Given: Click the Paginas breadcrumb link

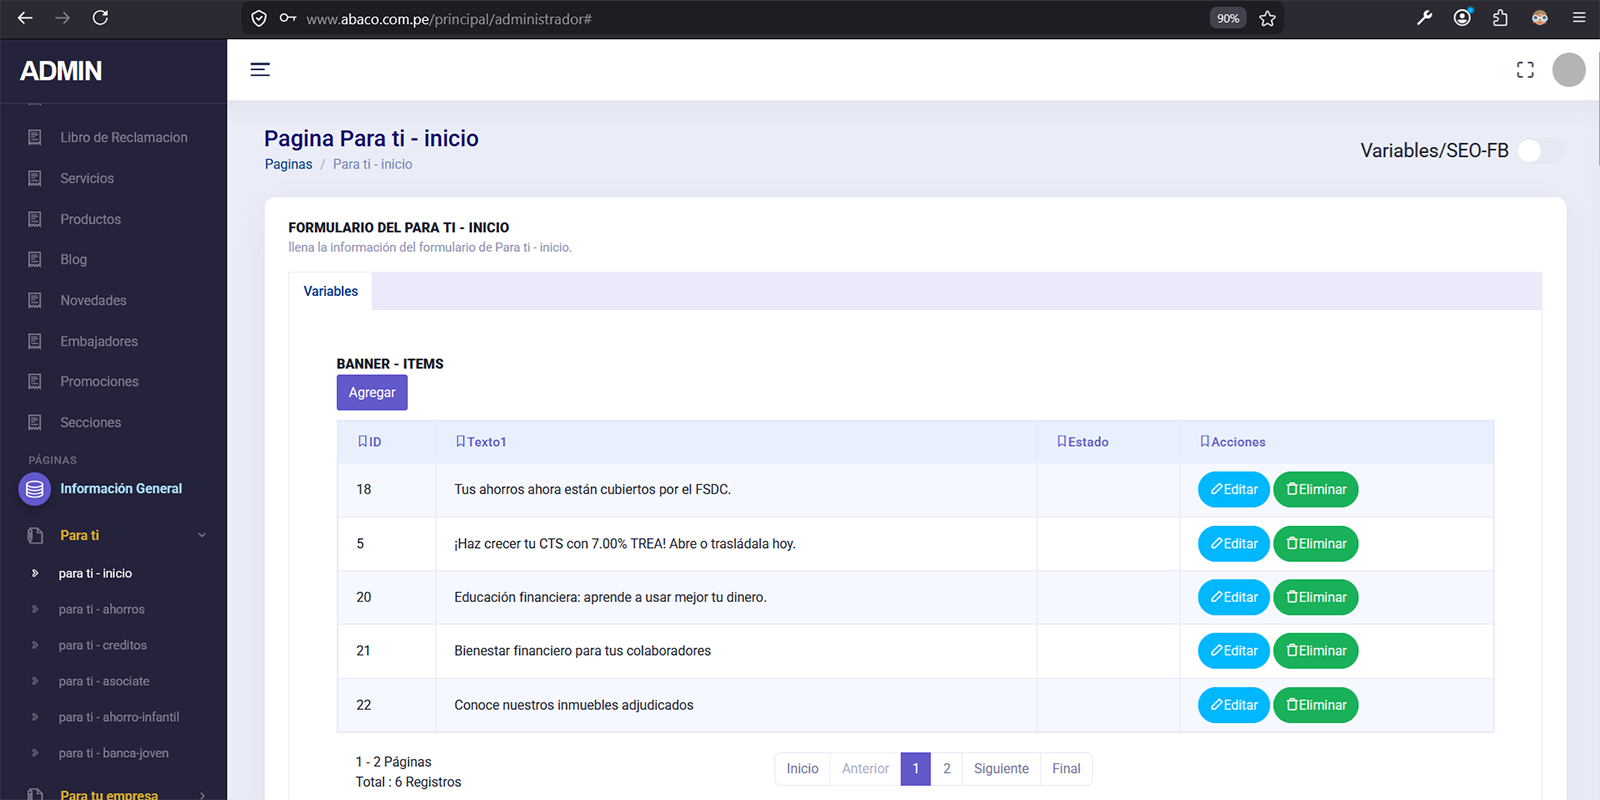Looking at the screenshot, I should pyautogui.click(x=288, y=165).
